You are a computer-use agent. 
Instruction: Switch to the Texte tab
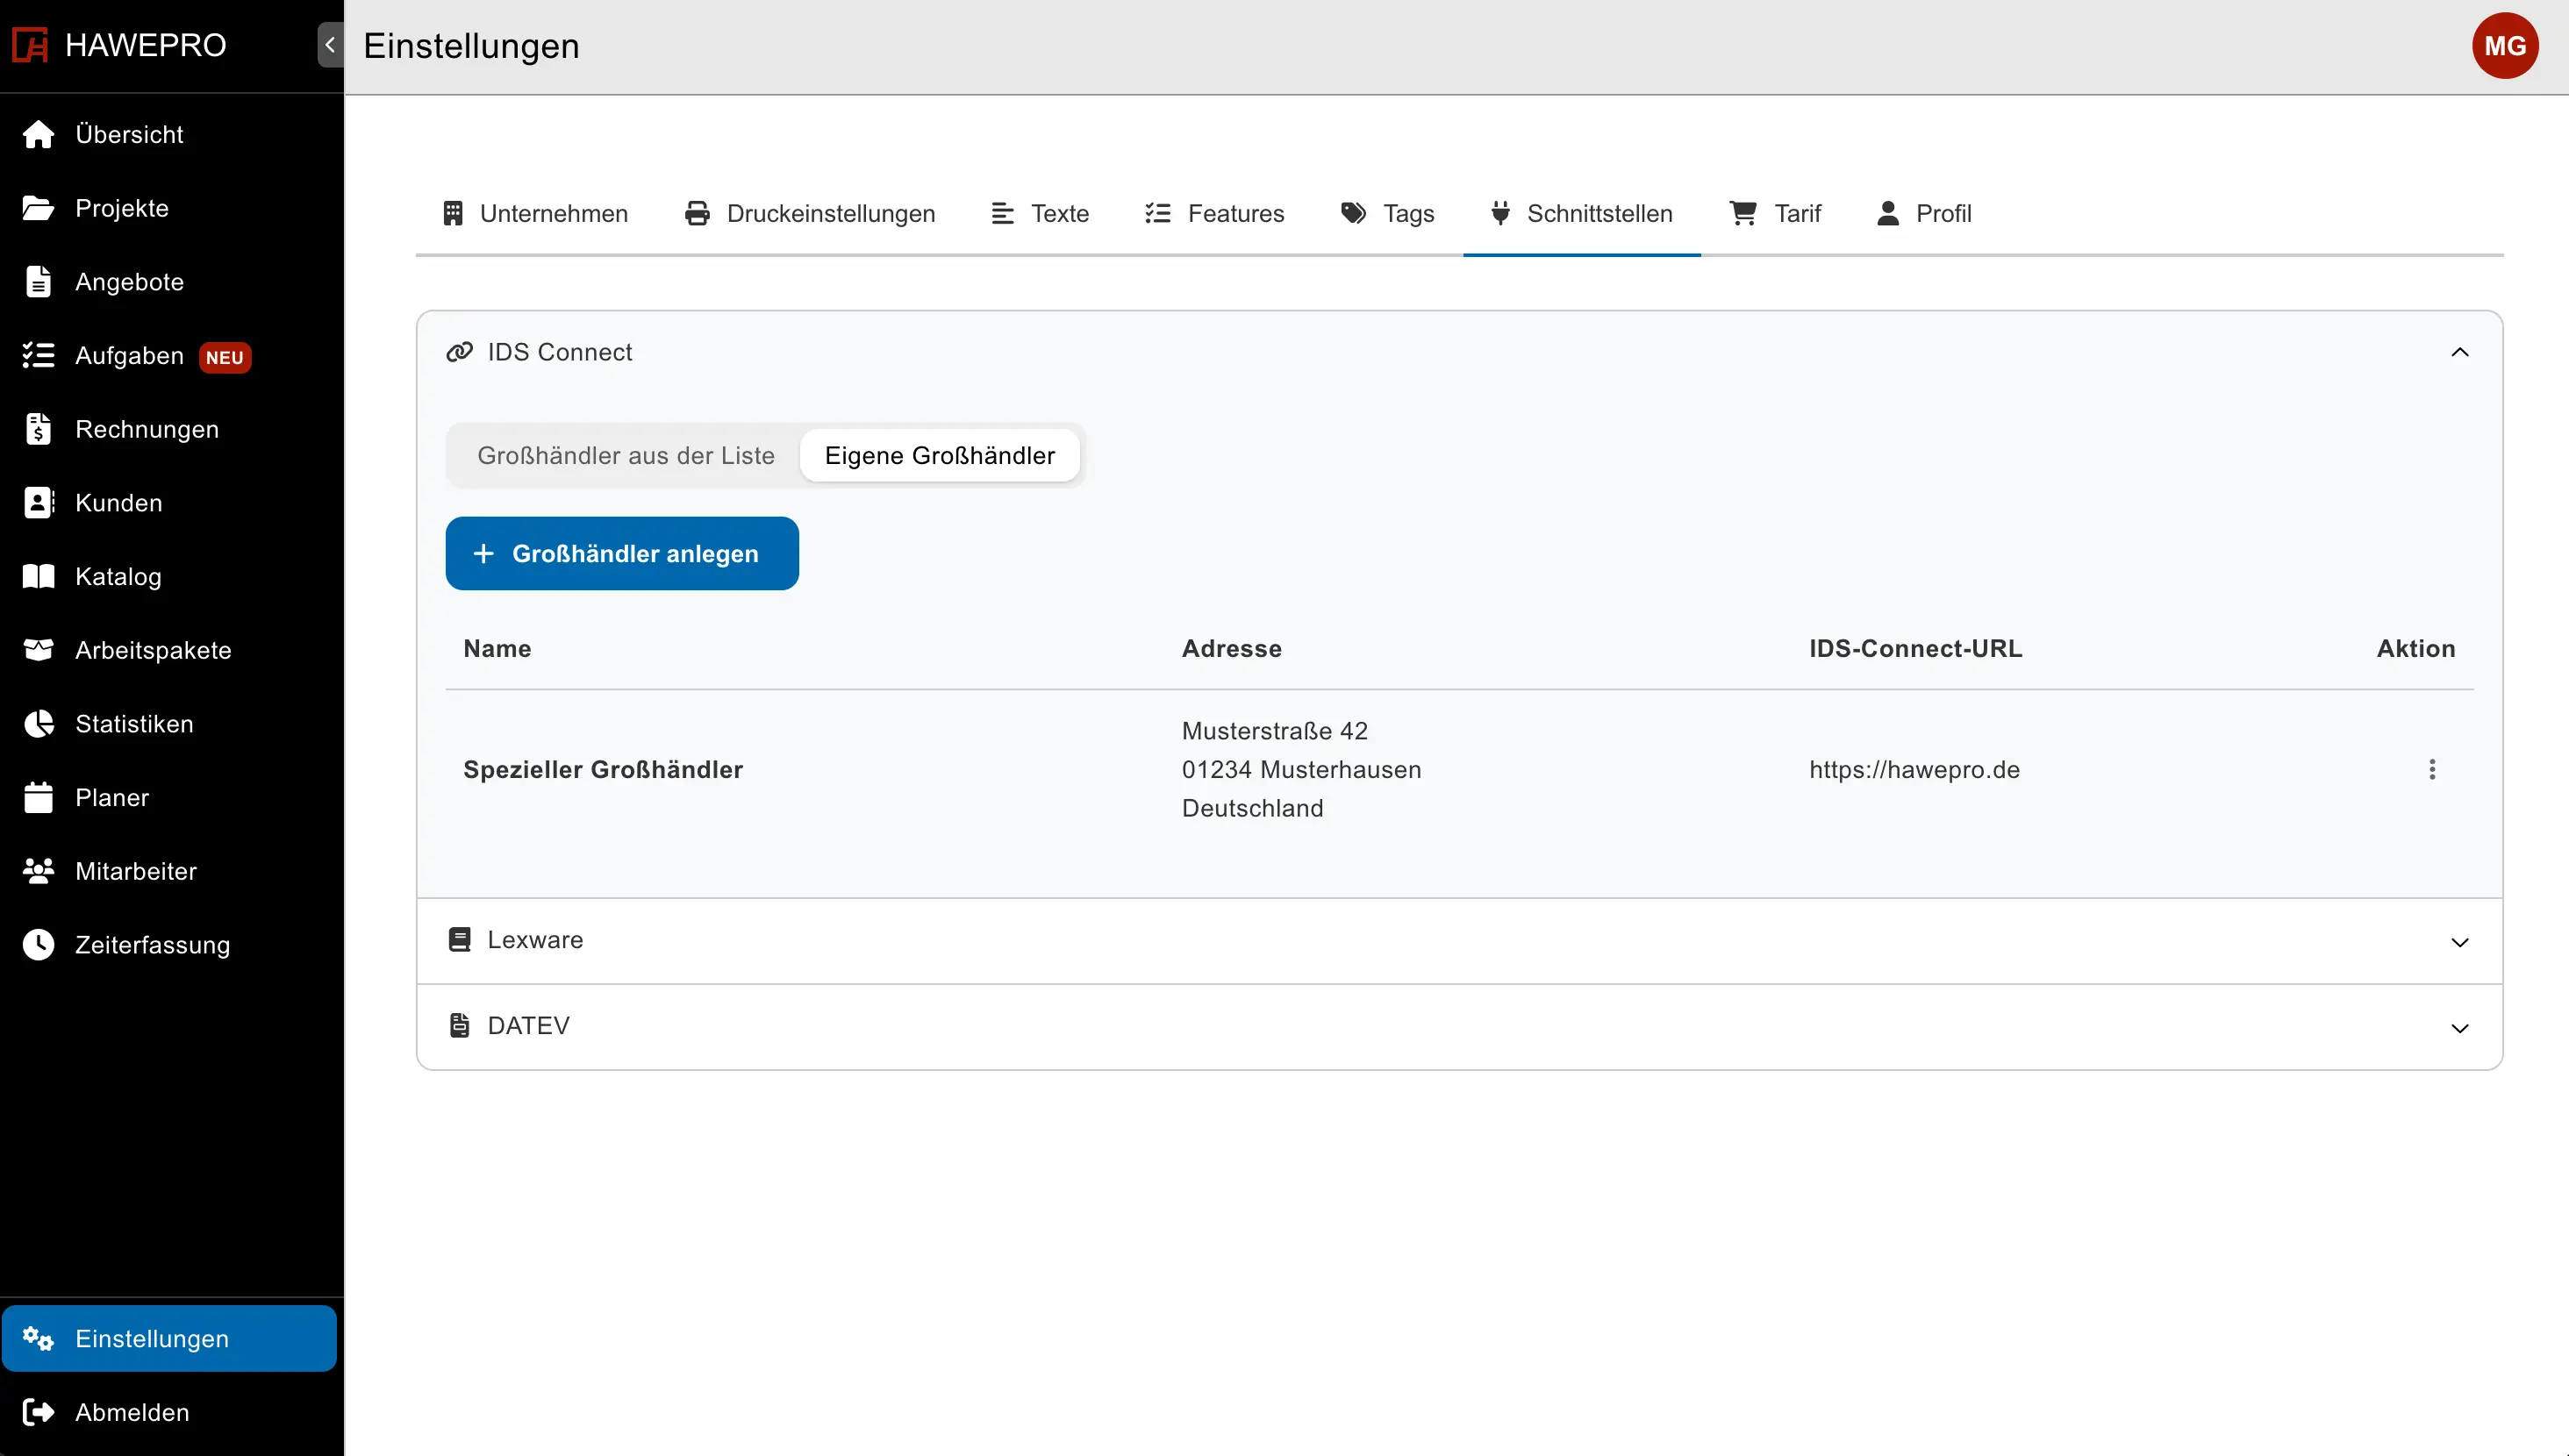pos(1039,214)
